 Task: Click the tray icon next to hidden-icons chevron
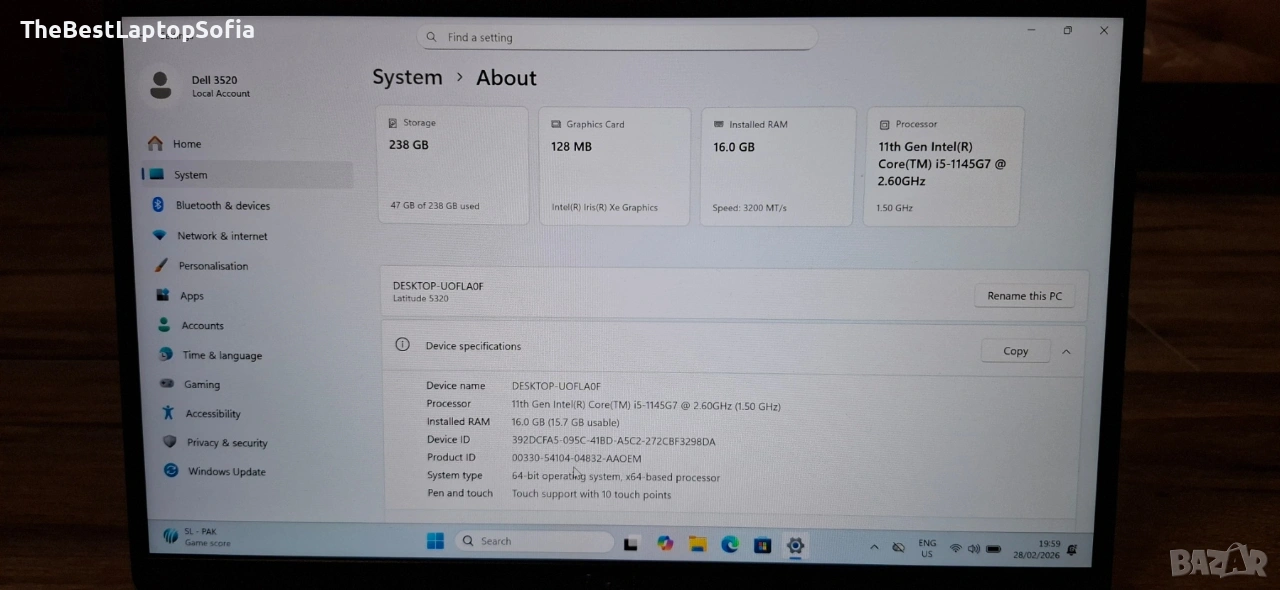(x=898, y=548)
